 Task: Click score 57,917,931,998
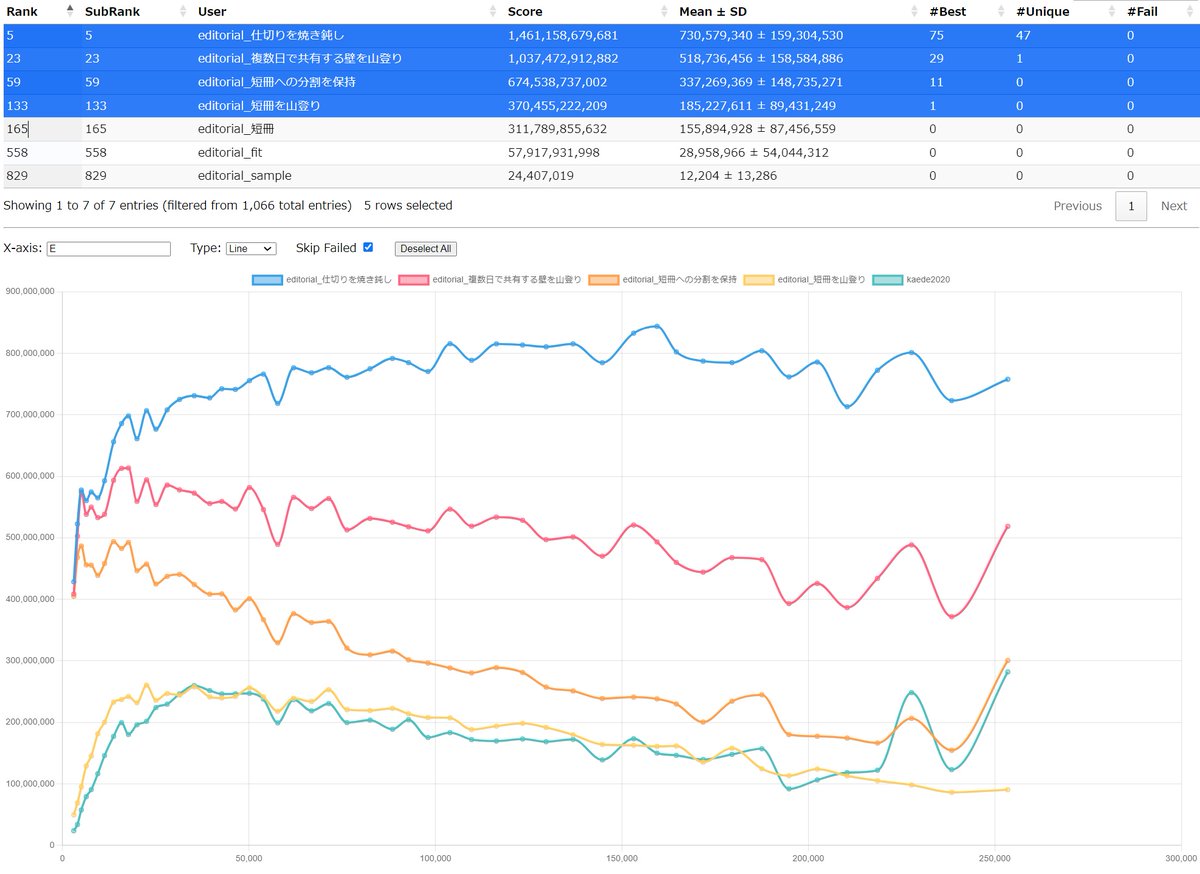point(554,152)
